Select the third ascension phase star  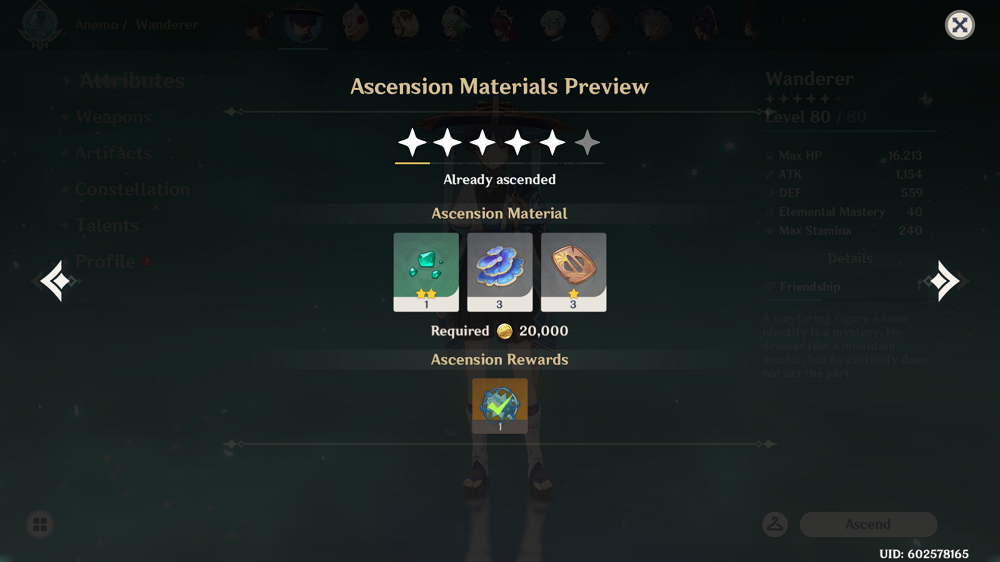(482, 142)
